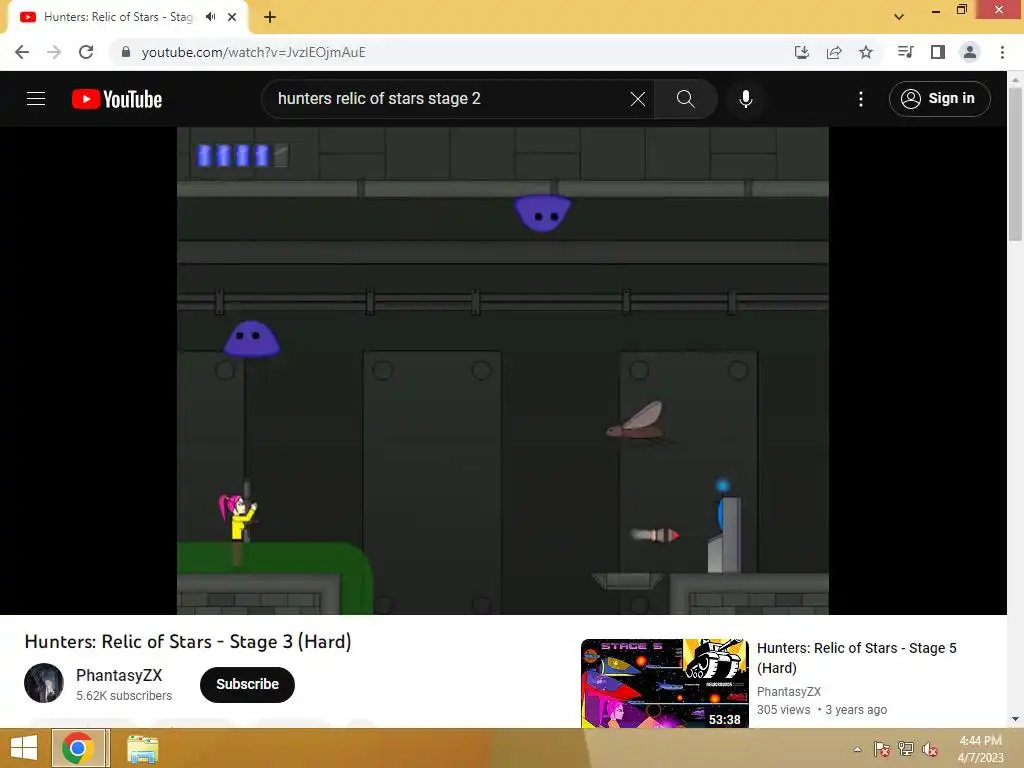
Task: Open a new browser tab
Action: tap(270, 17)
